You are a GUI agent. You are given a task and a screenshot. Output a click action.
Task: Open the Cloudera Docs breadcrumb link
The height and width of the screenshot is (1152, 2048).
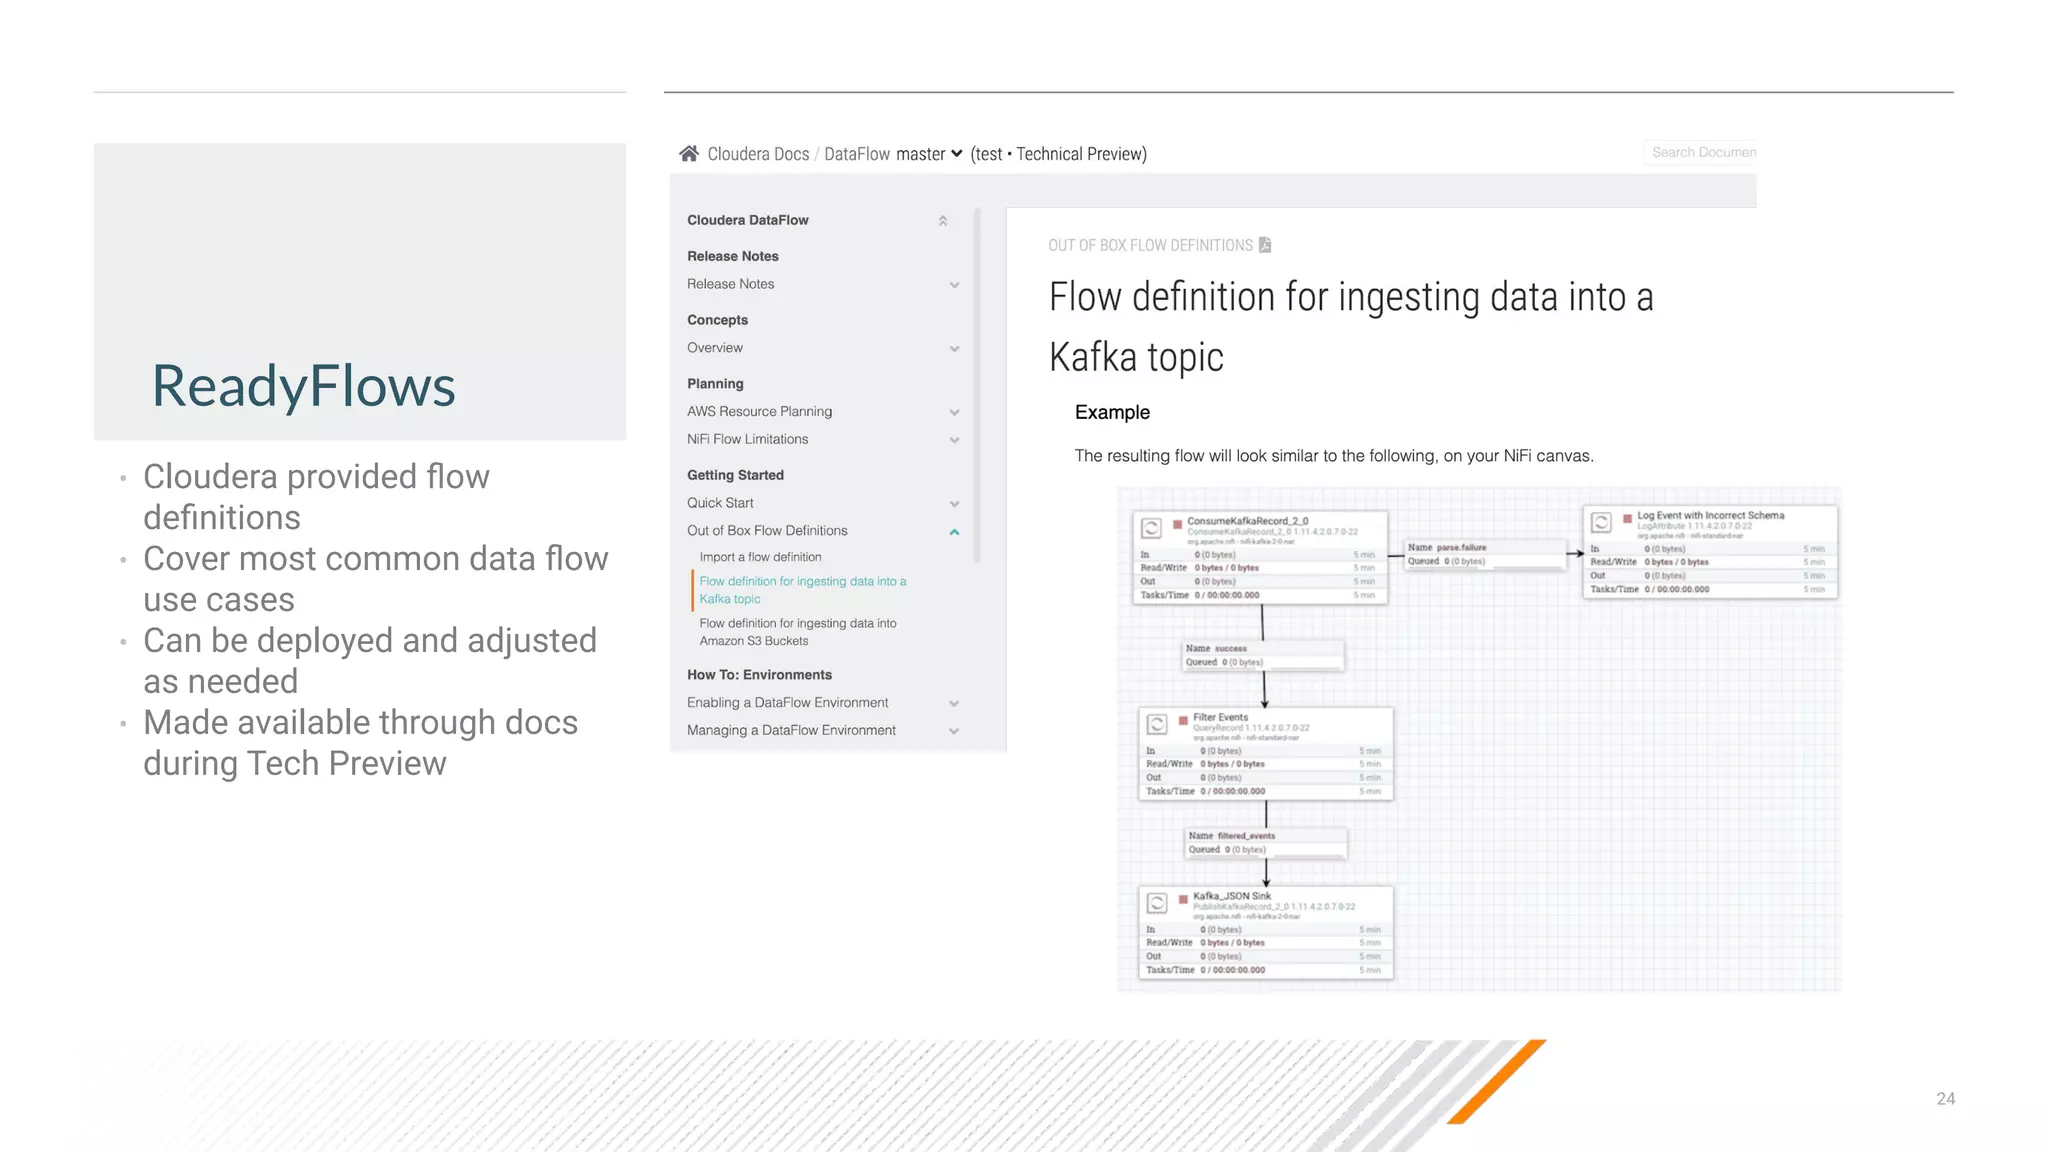758,154
